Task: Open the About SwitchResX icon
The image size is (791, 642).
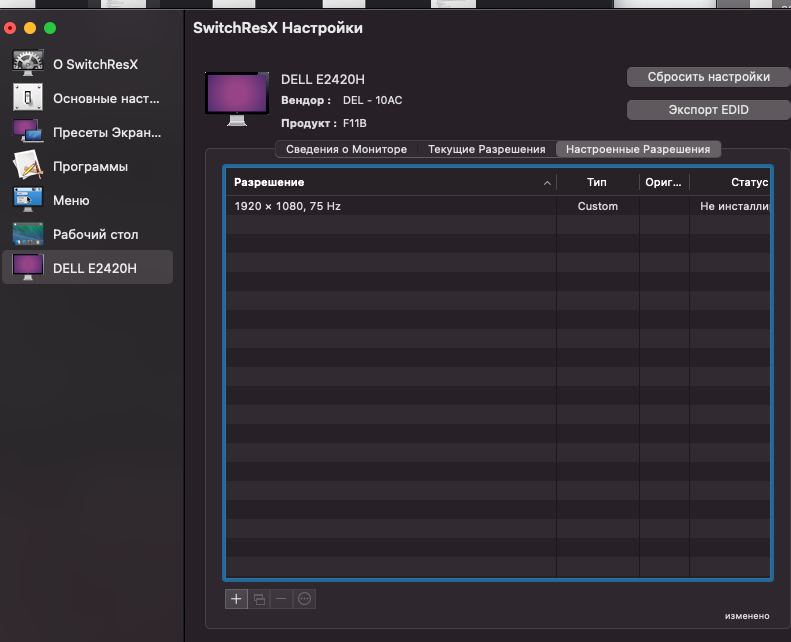Action: tap(28, 64)
